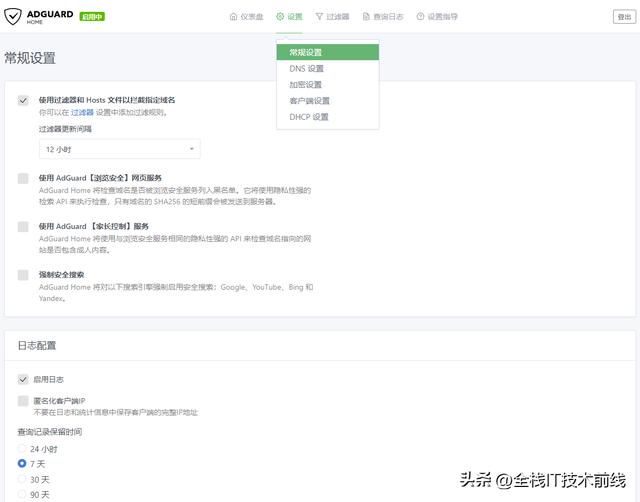Toggle use filters and Hosts files checkbox
The width and height of the screenshot is (640, 502).
(23, 100)
